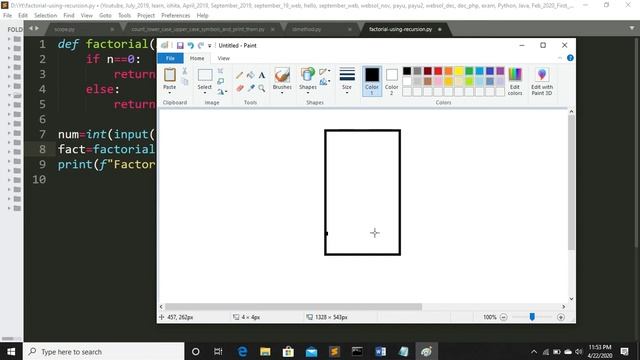Open the Rotate or flip dropdown
The image size is (640, 360).
click(x=222, y=92)
